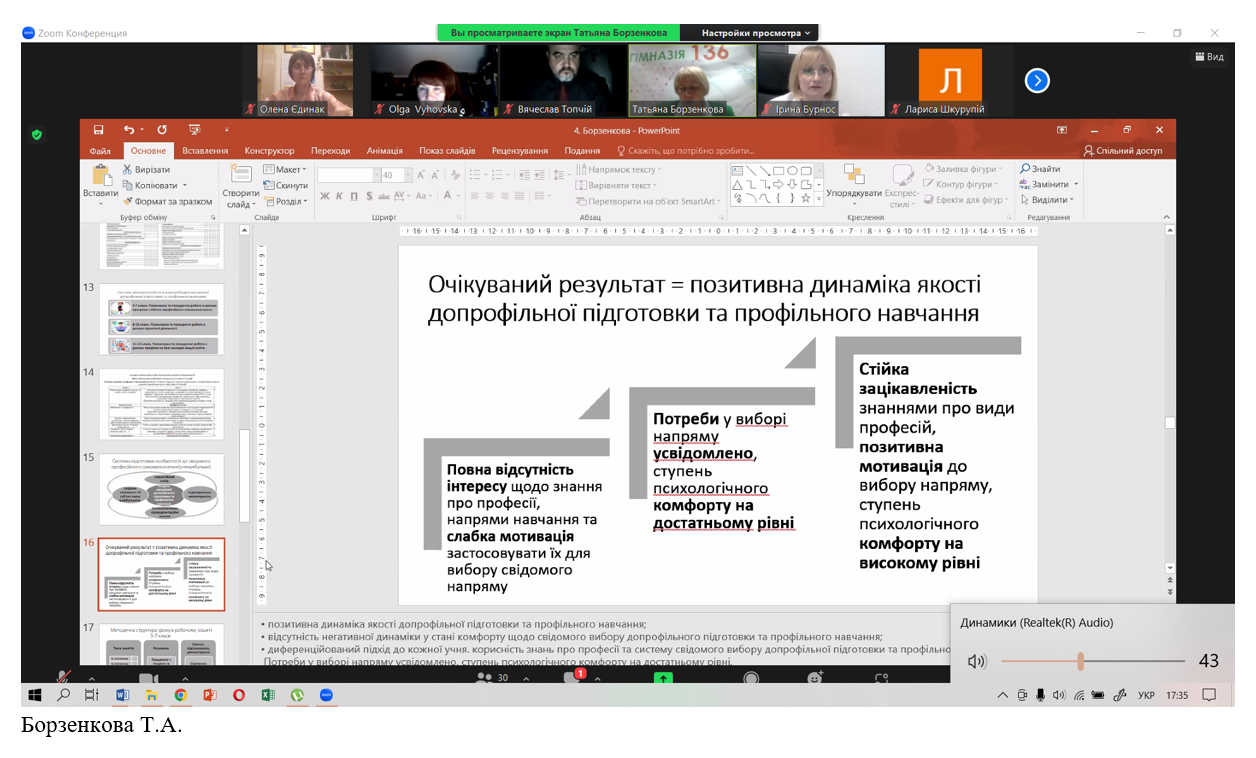Click the speaker icon in the volume popup
Viewport: 1256px width, 758px height.
point(977,661)
